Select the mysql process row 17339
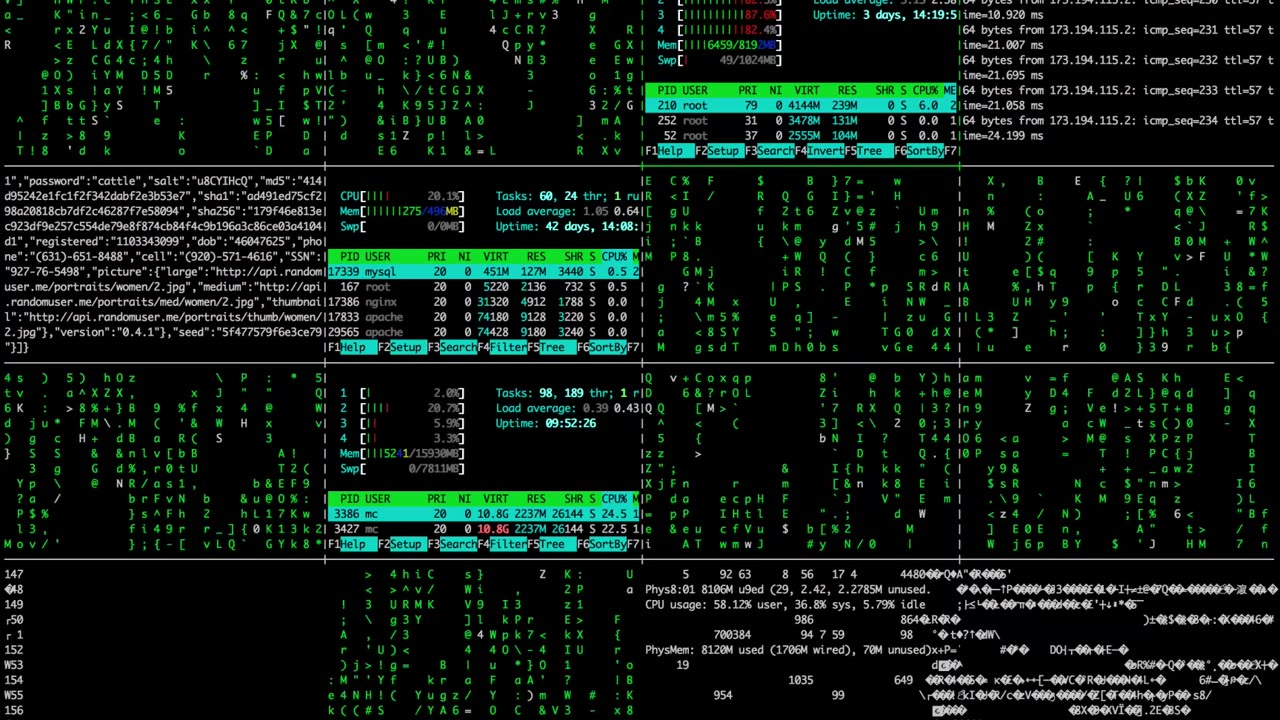The image size is (1280, 720). click(483, 272)
